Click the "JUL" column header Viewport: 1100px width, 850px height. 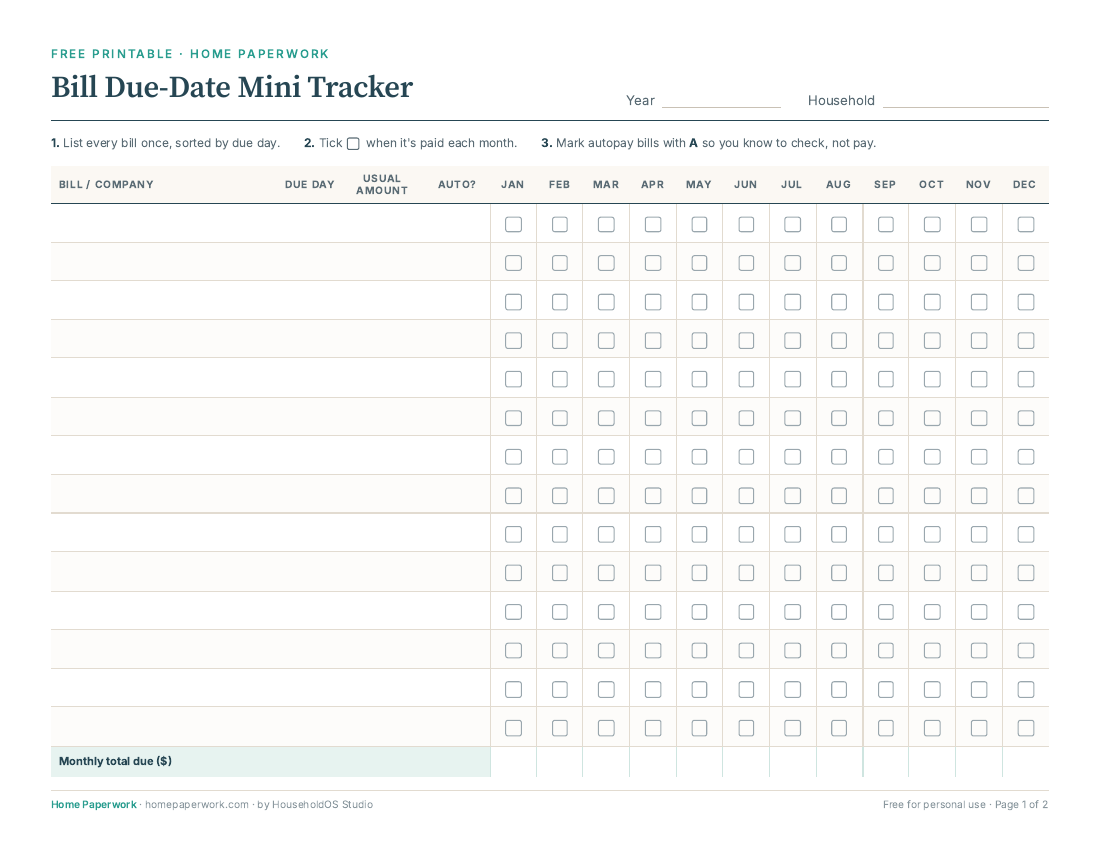[791, 184]
